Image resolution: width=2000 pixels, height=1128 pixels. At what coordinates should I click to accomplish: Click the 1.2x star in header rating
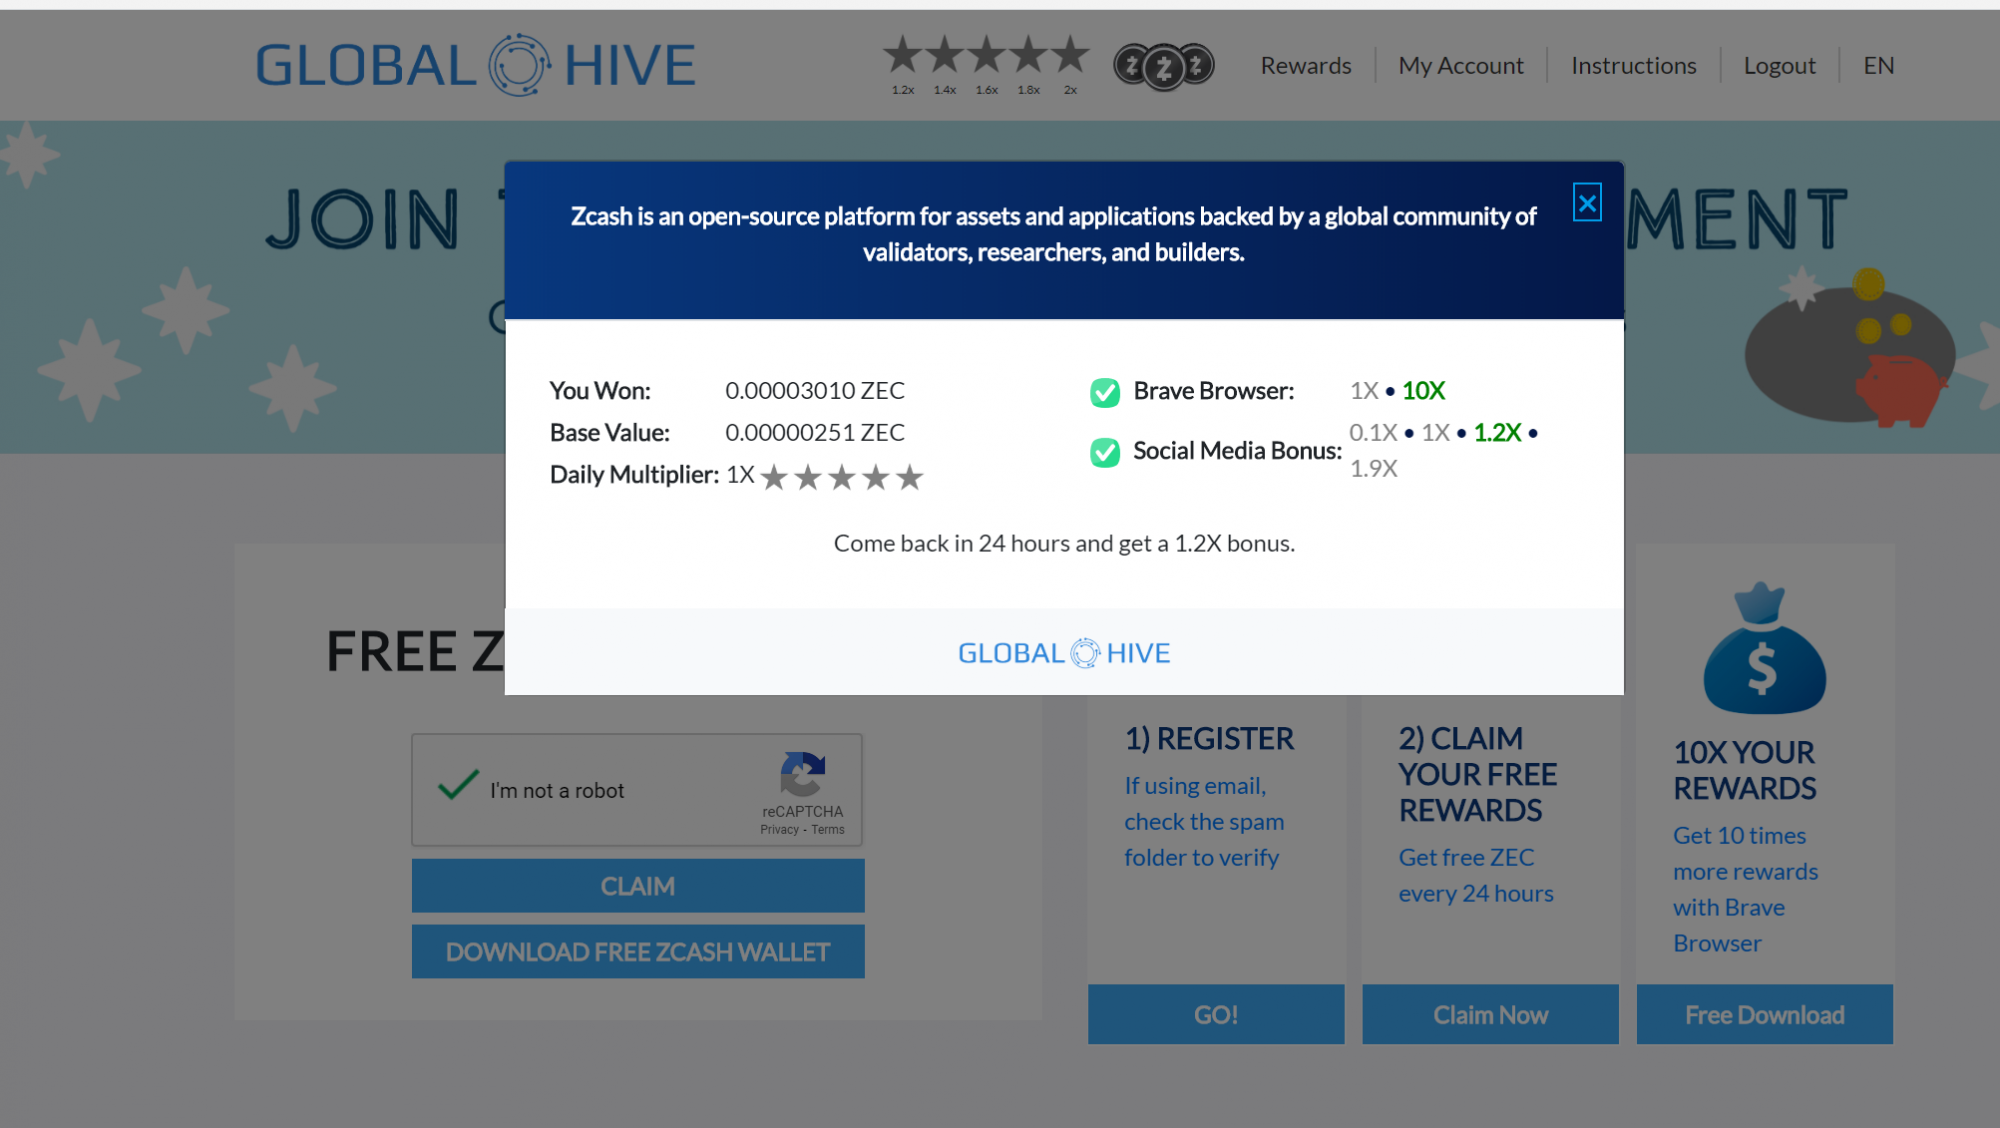903,55
